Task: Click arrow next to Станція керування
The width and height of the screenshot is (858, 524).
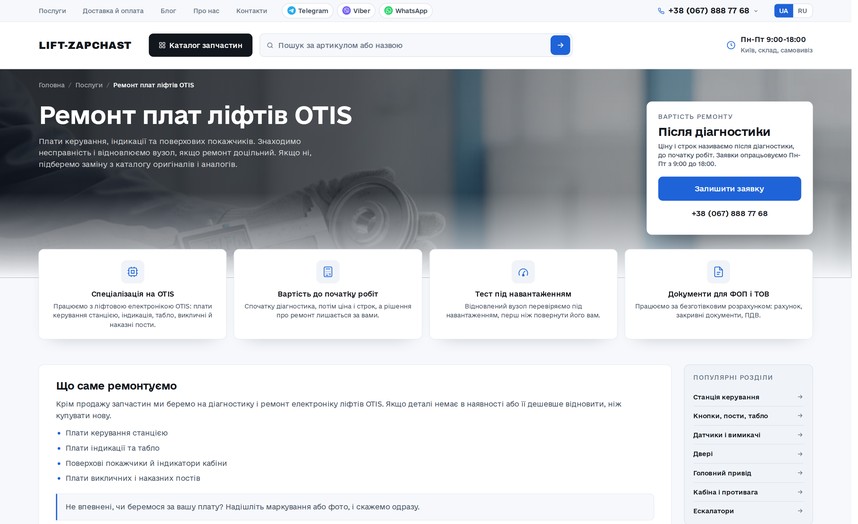Action: pyautogui.click(x=800, y=397)
